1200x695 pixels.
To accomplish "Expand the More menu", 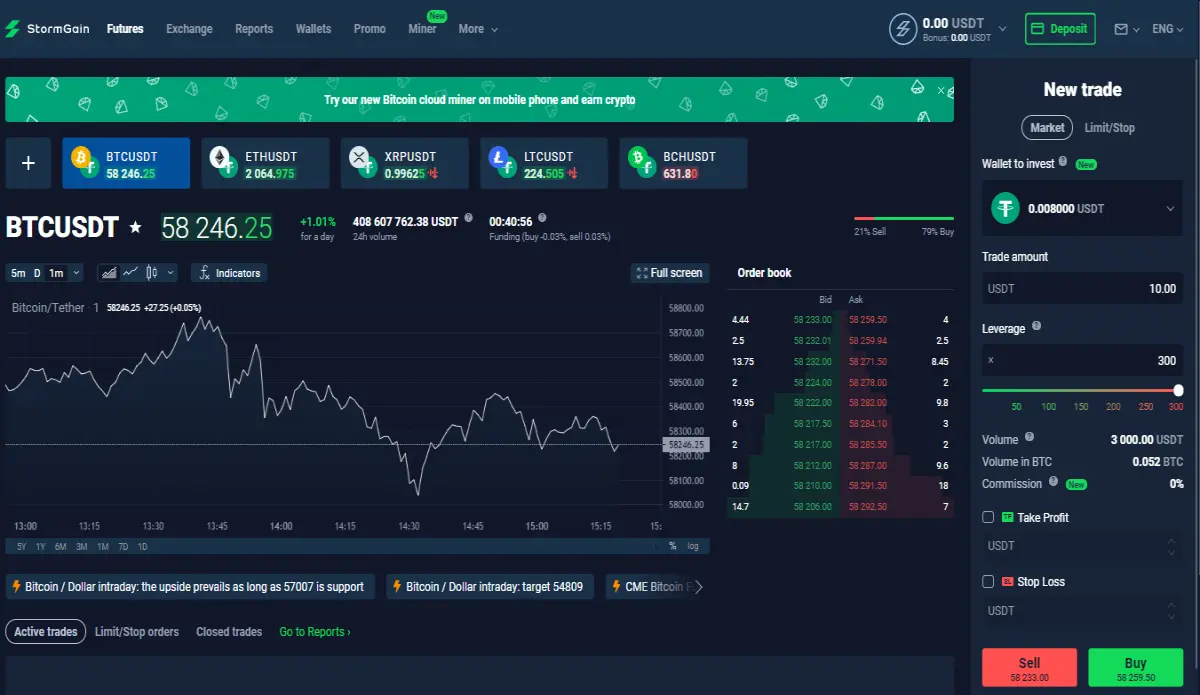I will pyautogui.click(x=478, y=29).
